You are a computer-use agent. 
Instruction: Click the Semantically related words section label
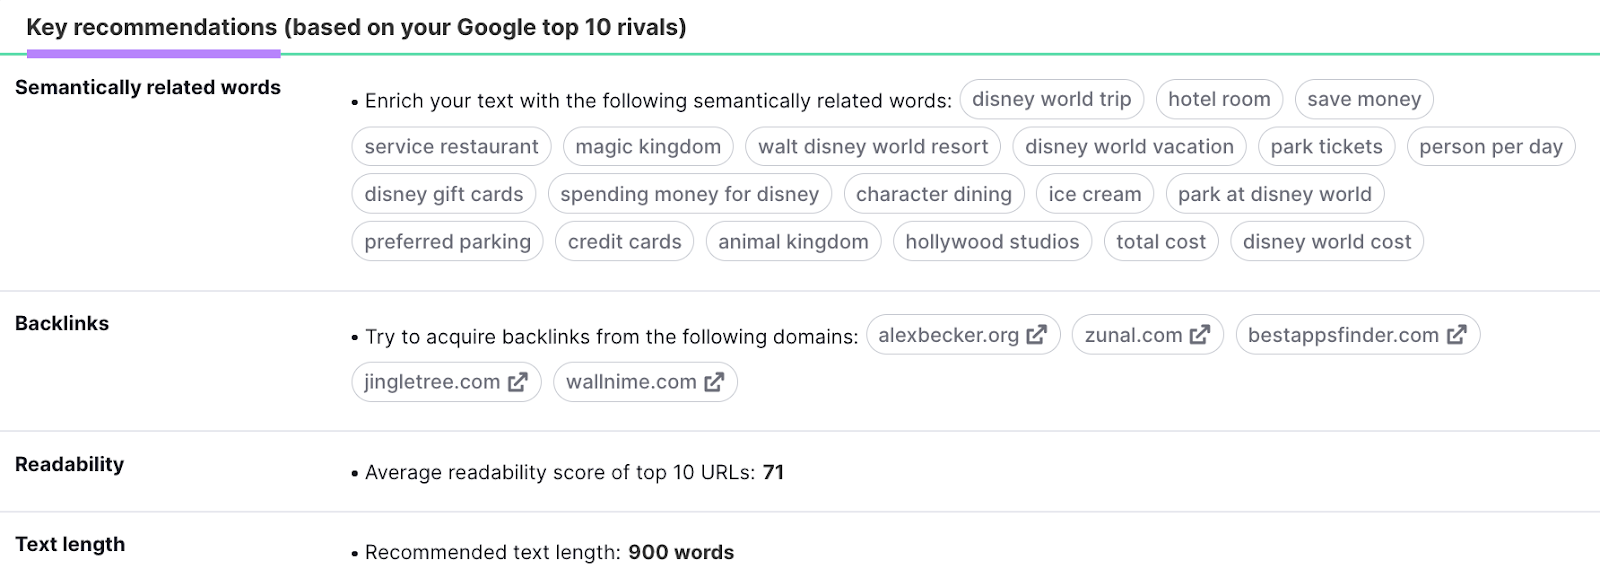(147, 87)
